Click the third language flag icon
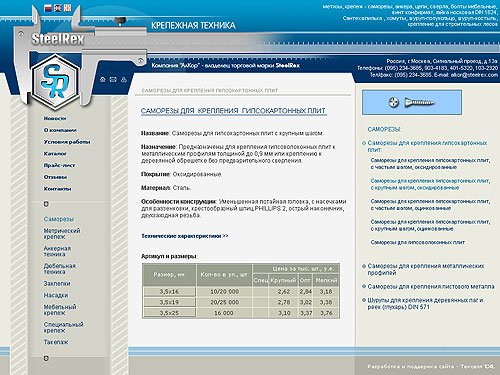Viewport: 500px width, 375px height. click(68, 9)
